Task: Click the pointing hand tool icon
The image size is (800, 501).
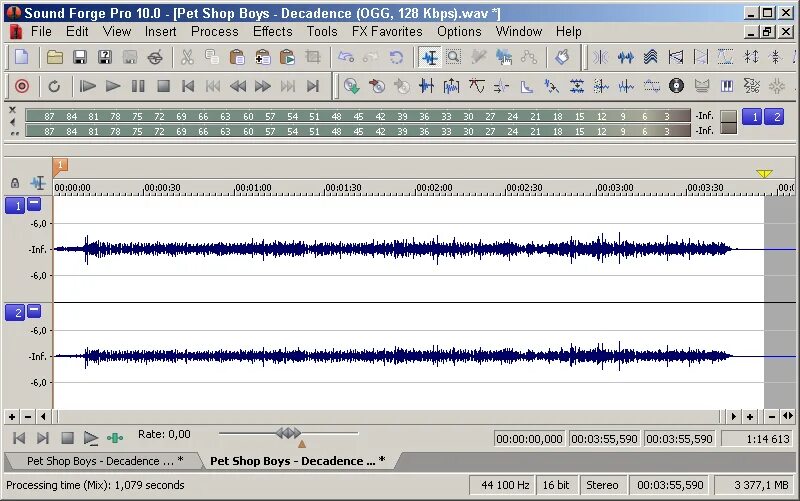Action: (x=562, y=57)
